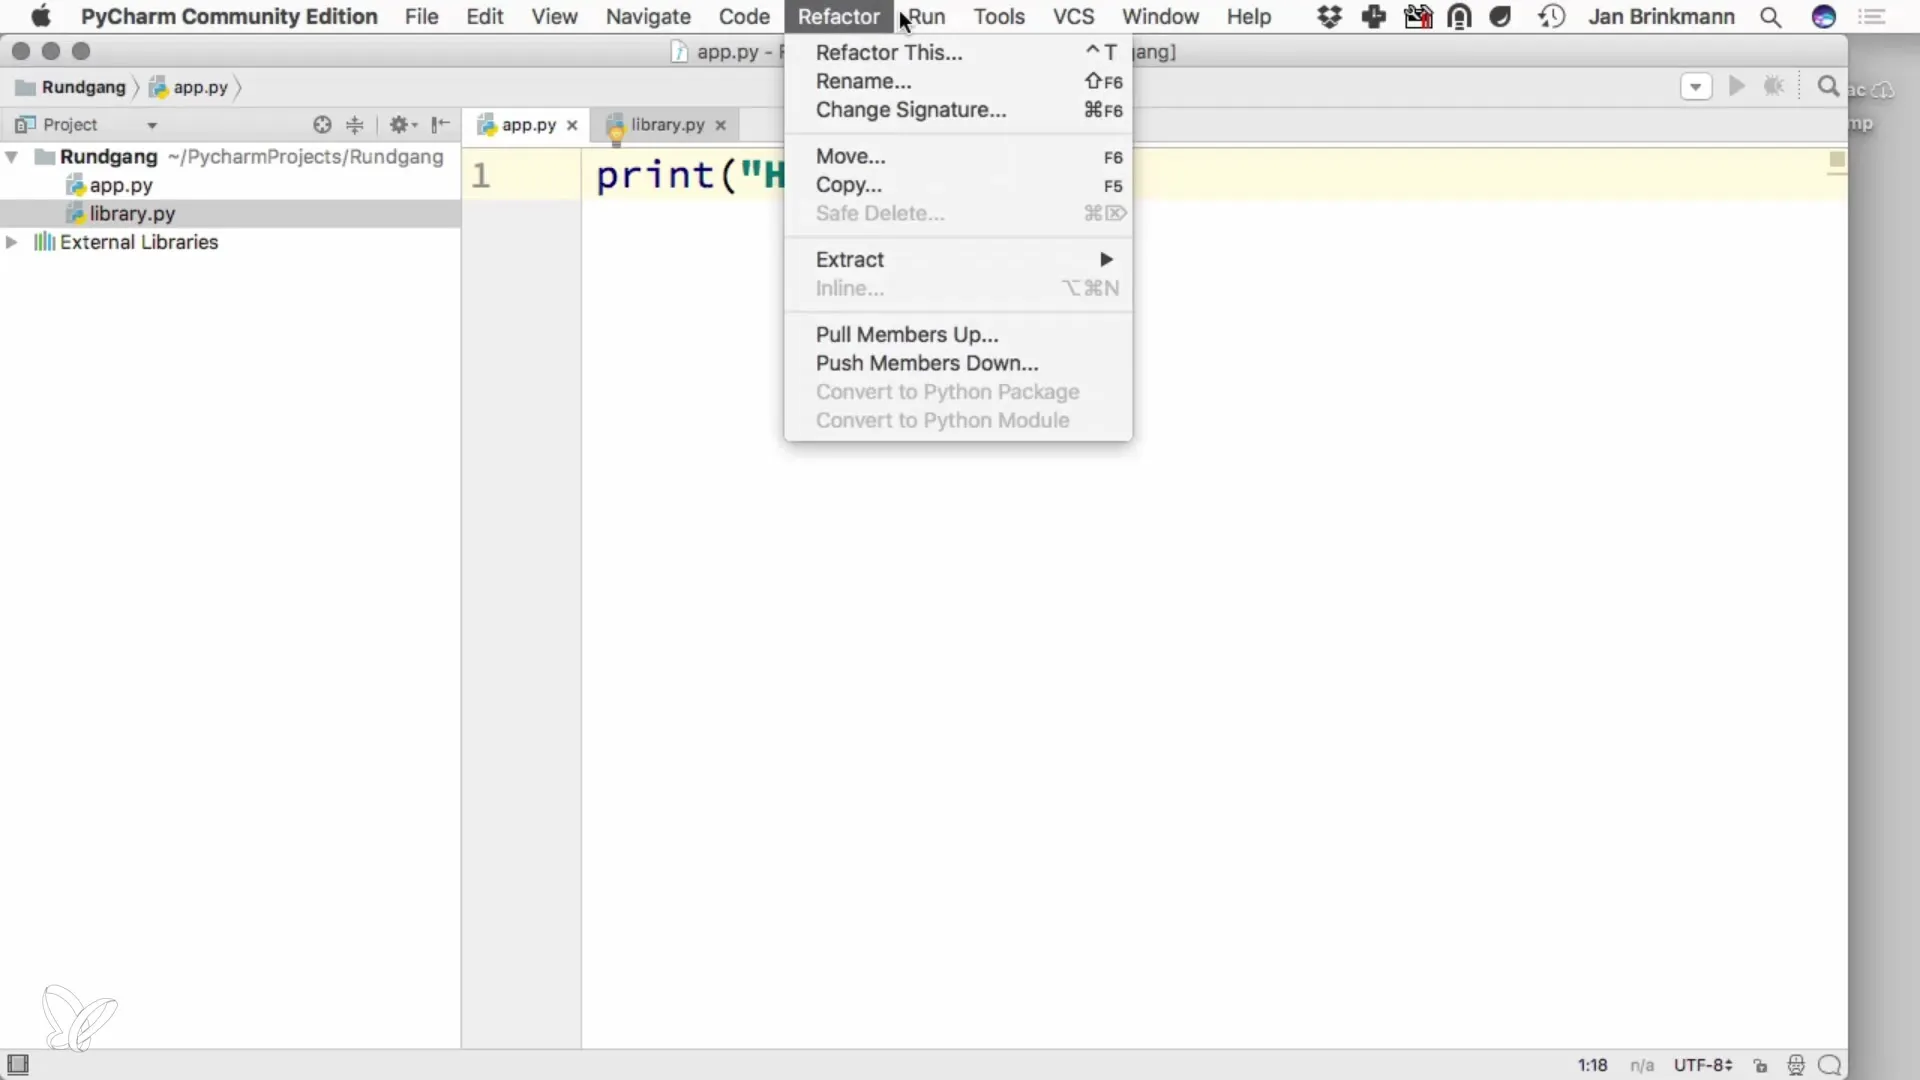This screenshot has width=1920, height=1080.
Task: Click the tool windows toggle at bottom-left
Action: coord(18,1064)
